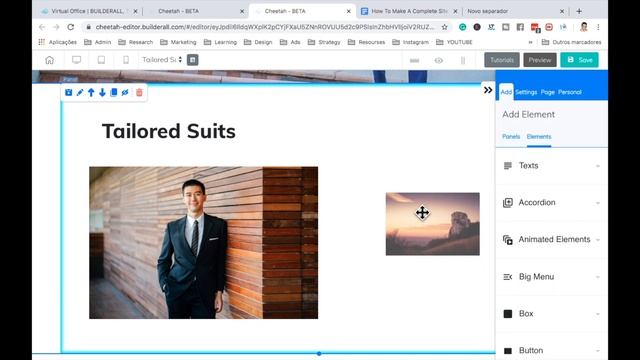Screen dimensions: 640x360
Task: Open the Tailored Suits page selector
Action: [x=162, y=60]
